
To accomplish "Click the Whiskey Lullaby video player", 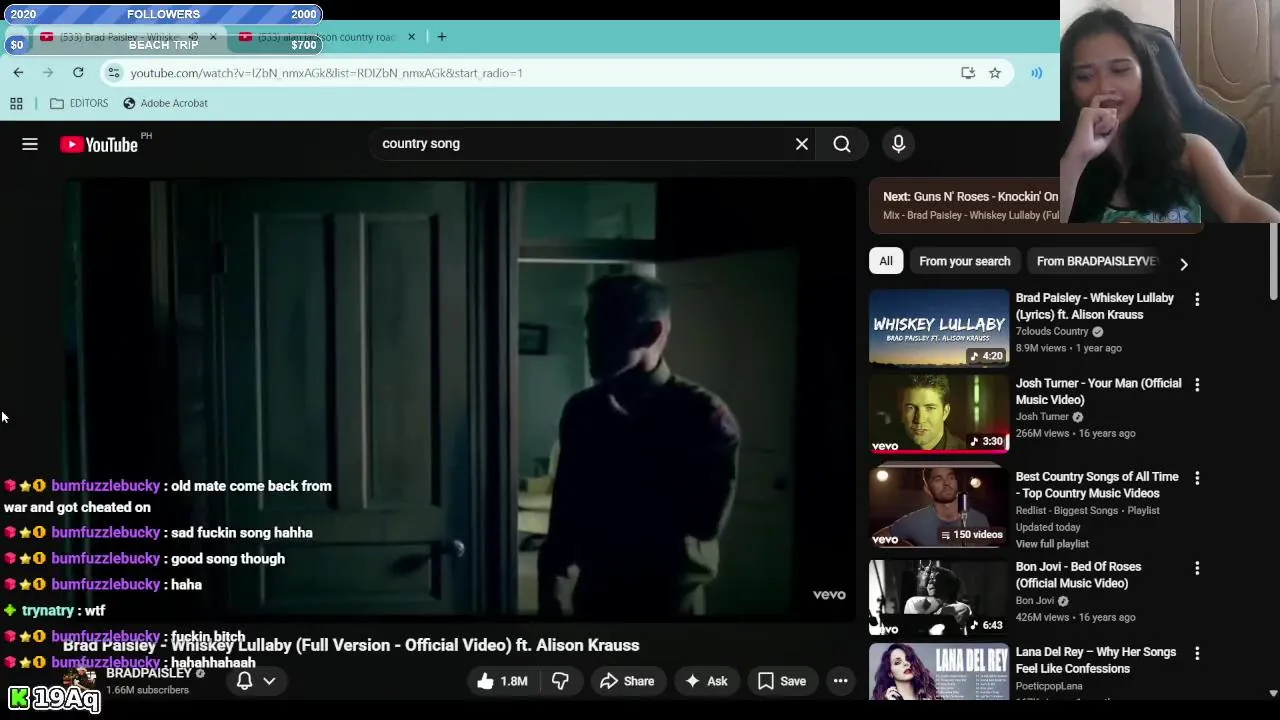I will [x=460, y=400].
